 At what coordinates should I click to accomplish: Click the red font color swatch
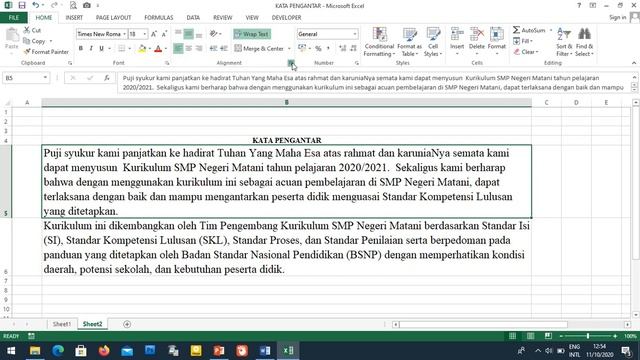[x=158, y=49]
